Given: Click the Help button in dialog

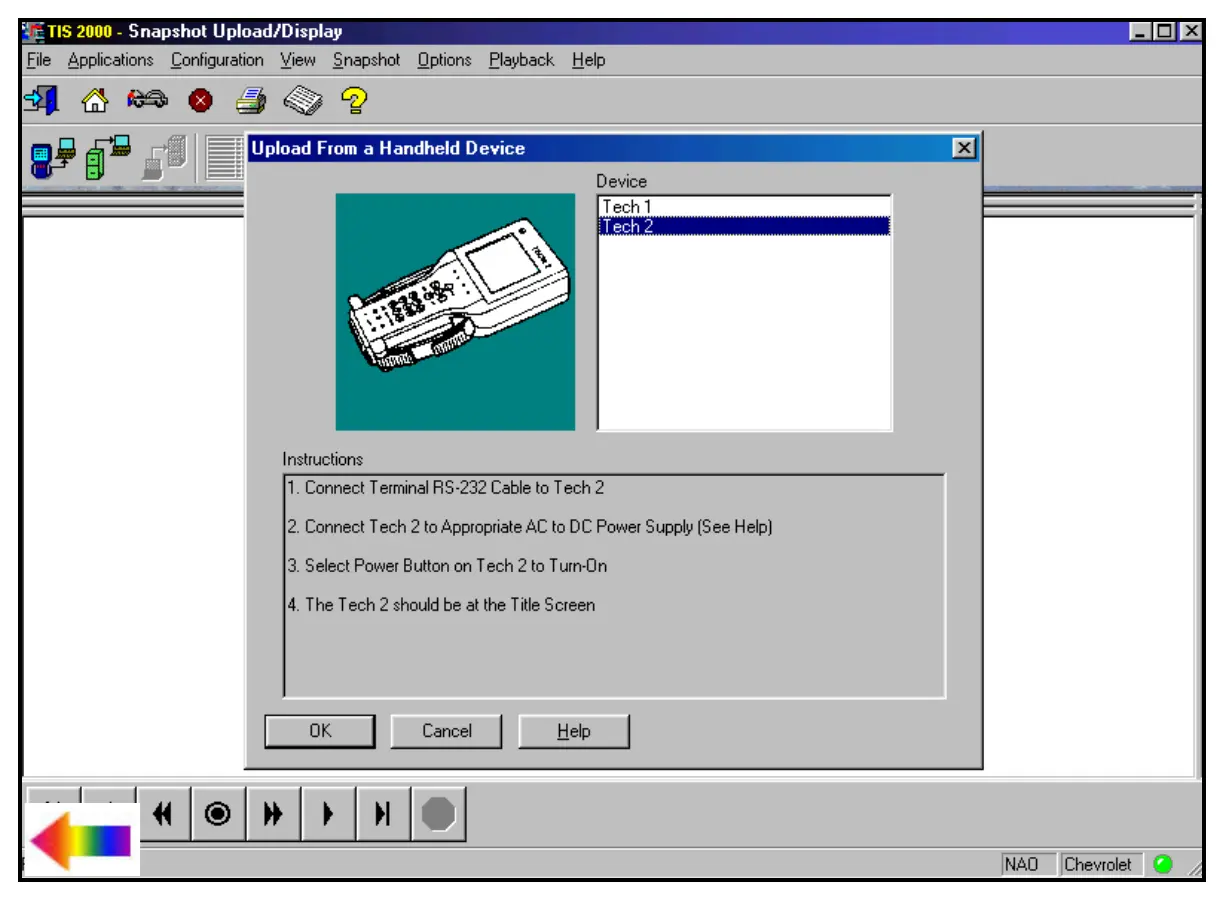Looking at the screenshot, I should (574, 731).
